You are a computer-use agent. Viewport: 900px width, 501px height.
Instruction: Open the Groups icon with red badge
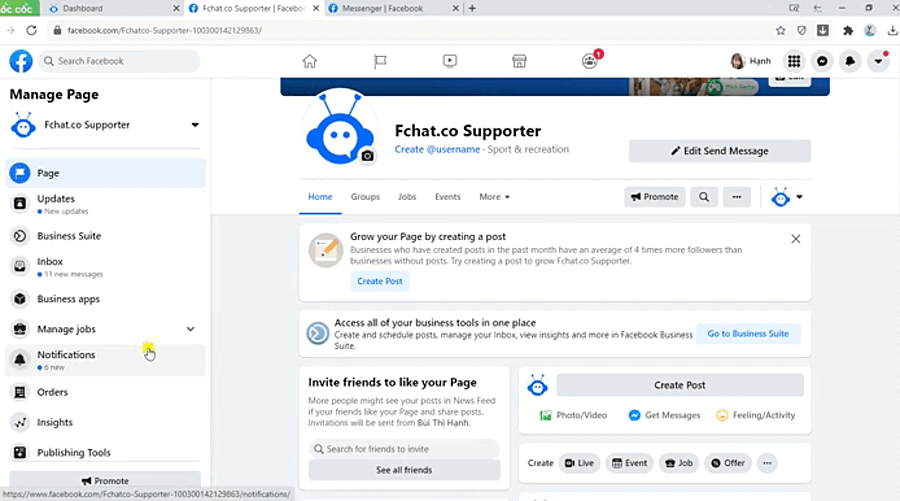pos(590,60)
